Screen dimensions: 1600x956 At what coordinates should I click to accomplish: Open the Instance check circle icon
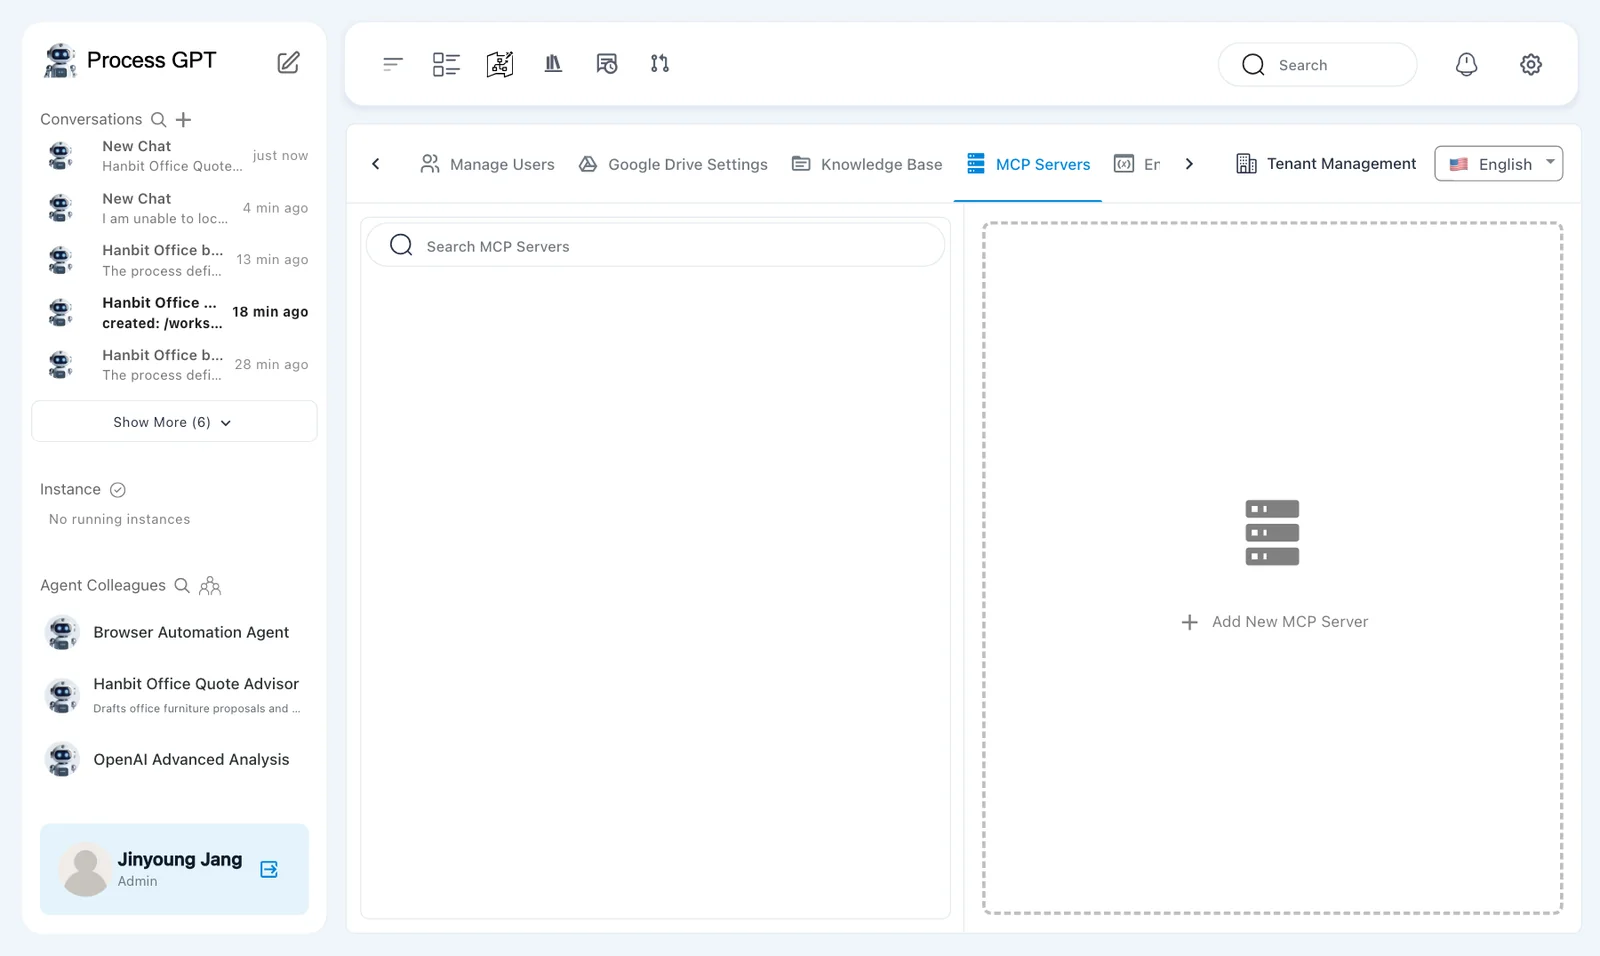tap(118, 490)
